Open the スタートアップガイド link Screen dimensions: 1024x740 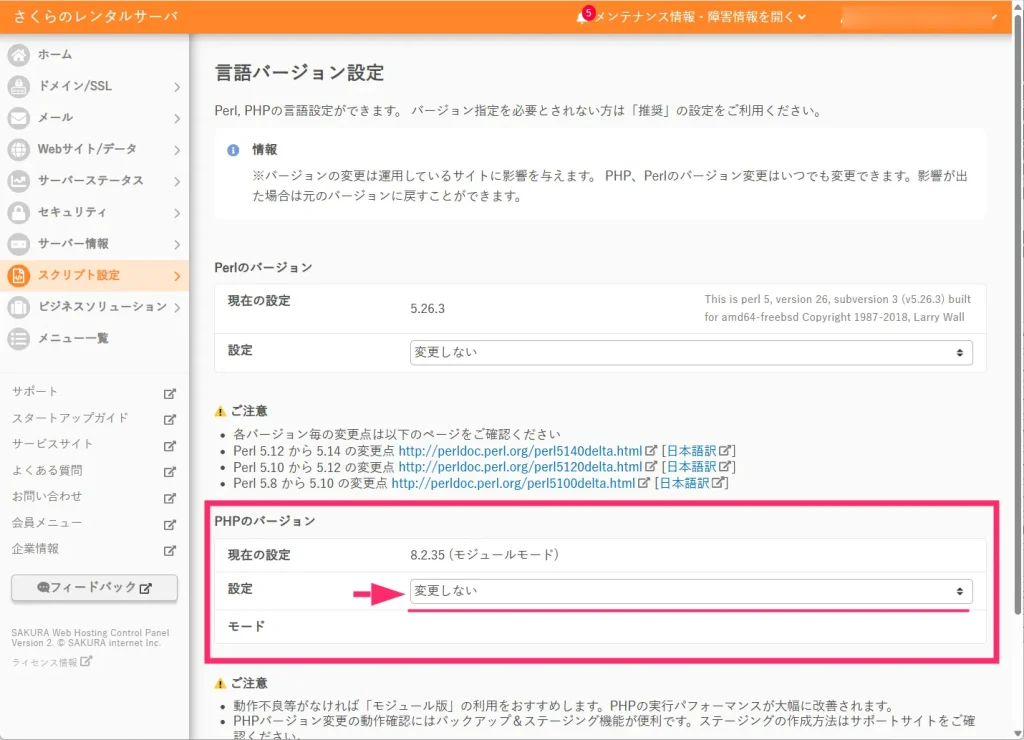pos(70,418)
